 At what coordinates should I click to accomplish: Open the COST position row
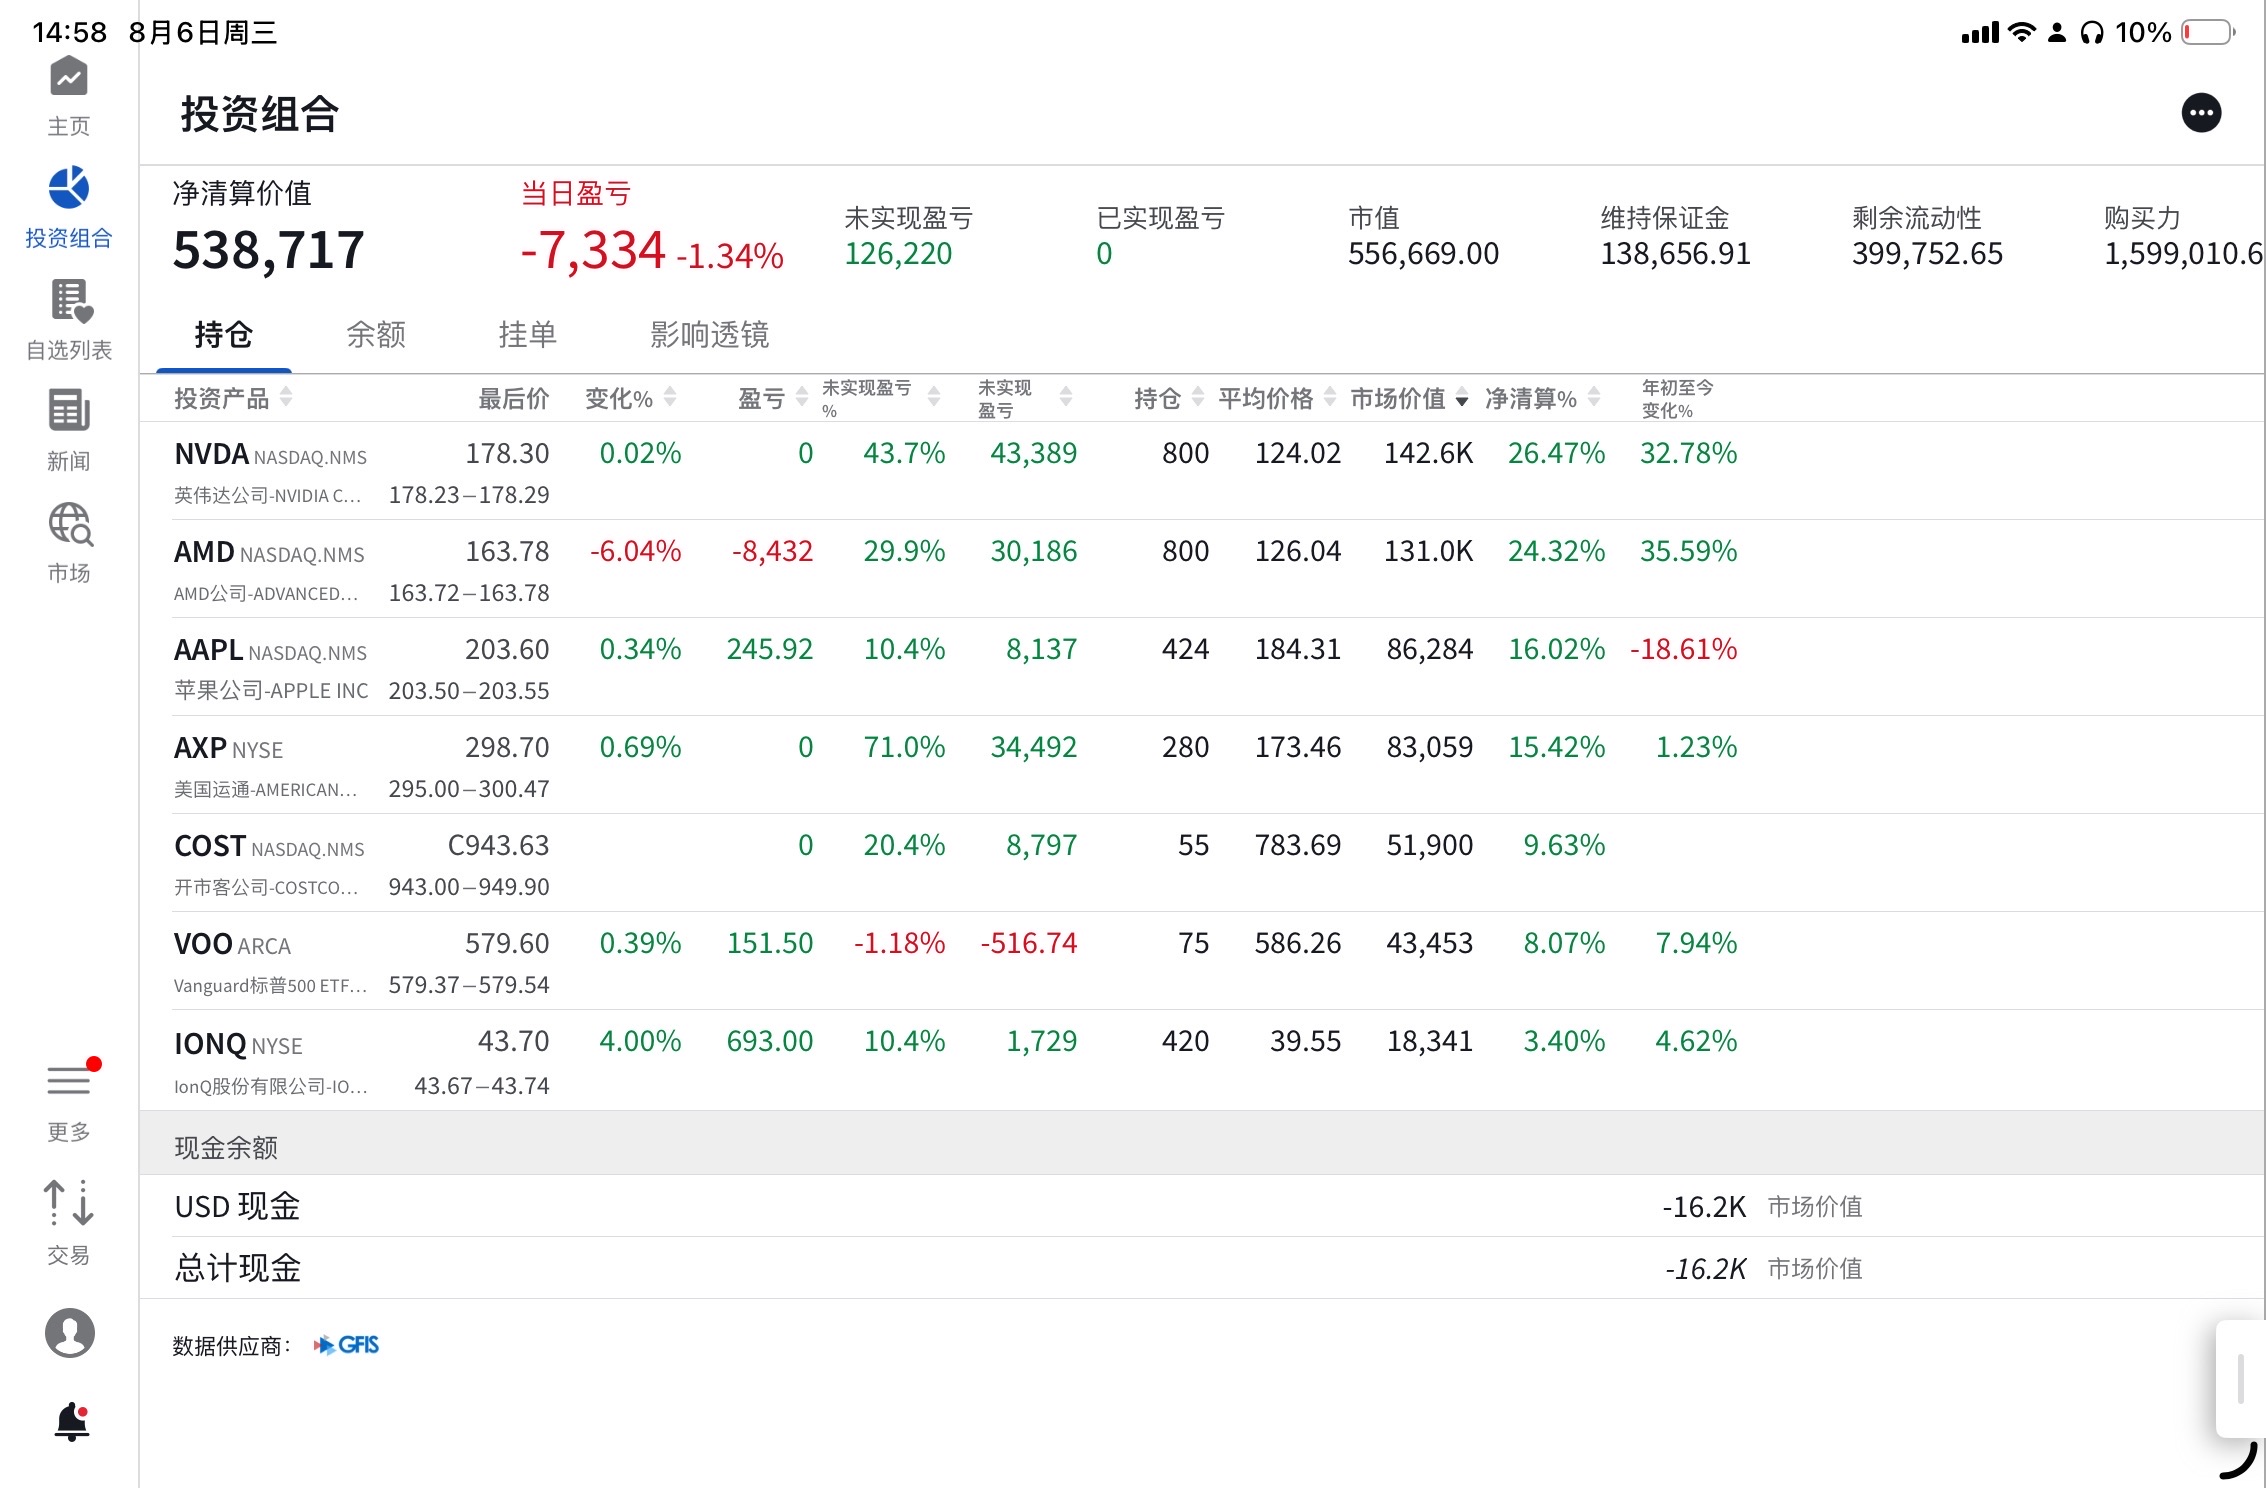1201,863
